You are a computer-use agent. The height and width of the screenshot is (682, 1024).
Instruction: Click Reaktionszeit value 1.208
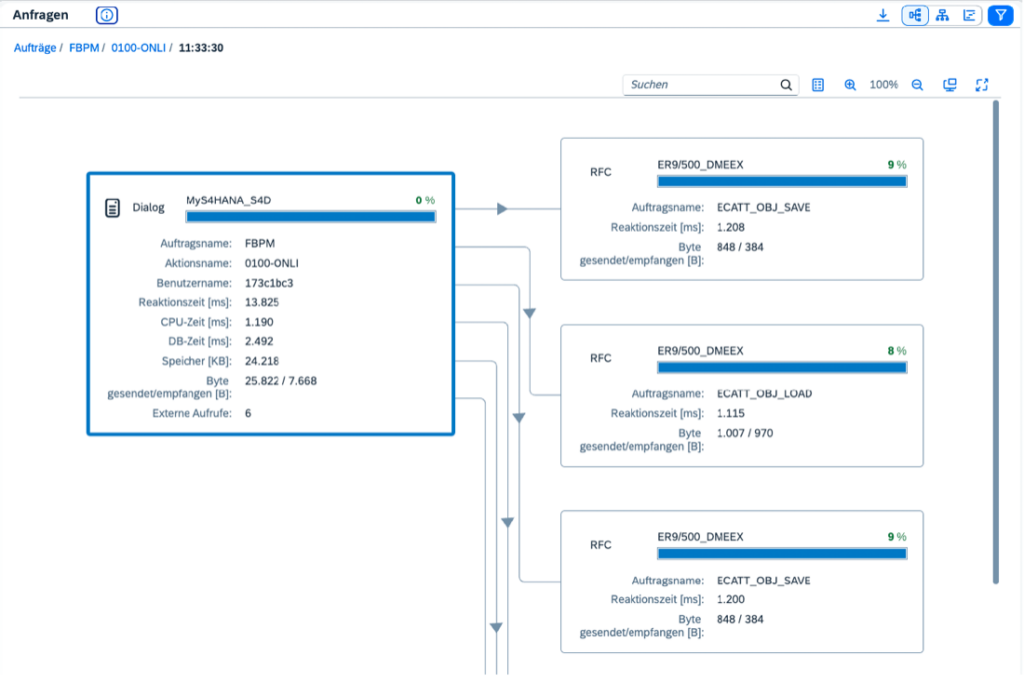click(x=731, y=227)
